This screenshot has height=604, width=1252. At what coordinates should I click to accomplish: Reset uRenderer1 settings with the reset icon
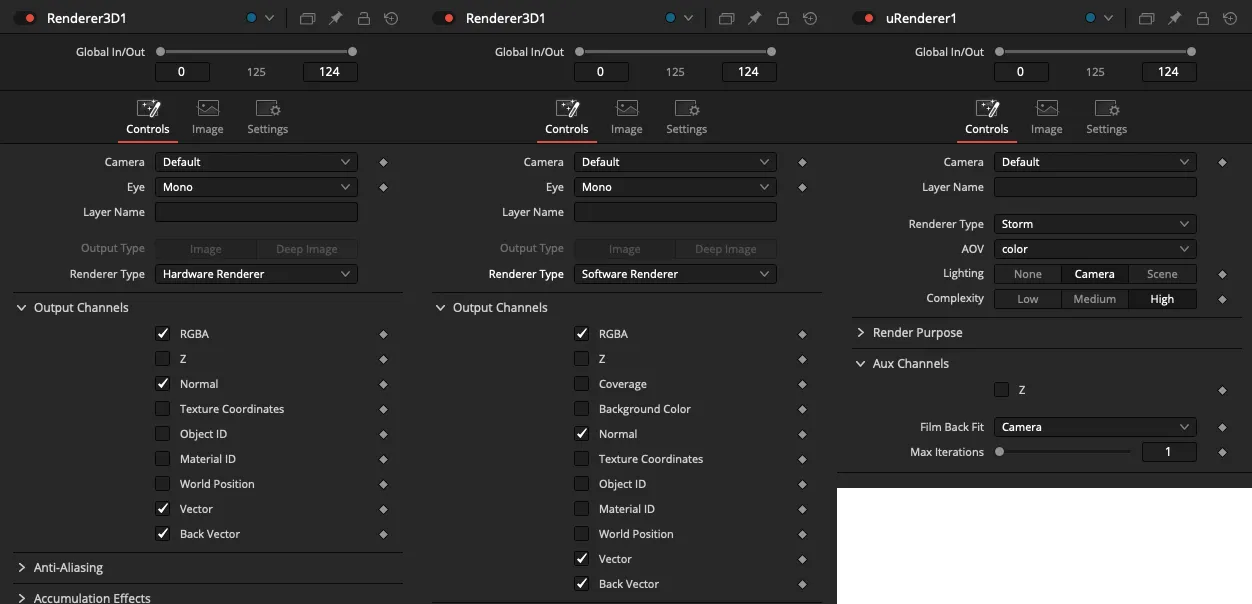1229,18
